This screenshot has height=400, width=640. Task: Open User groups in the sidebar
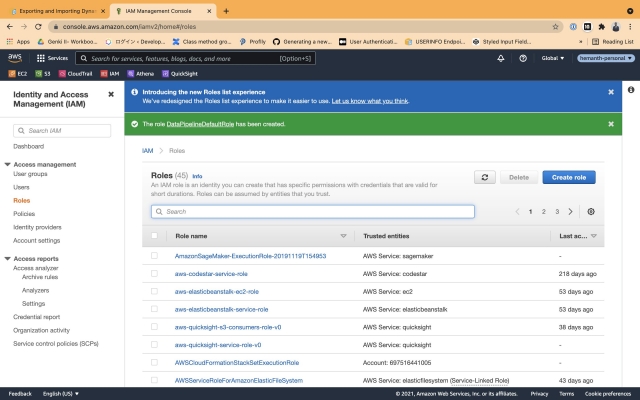[x=30, y=174]
